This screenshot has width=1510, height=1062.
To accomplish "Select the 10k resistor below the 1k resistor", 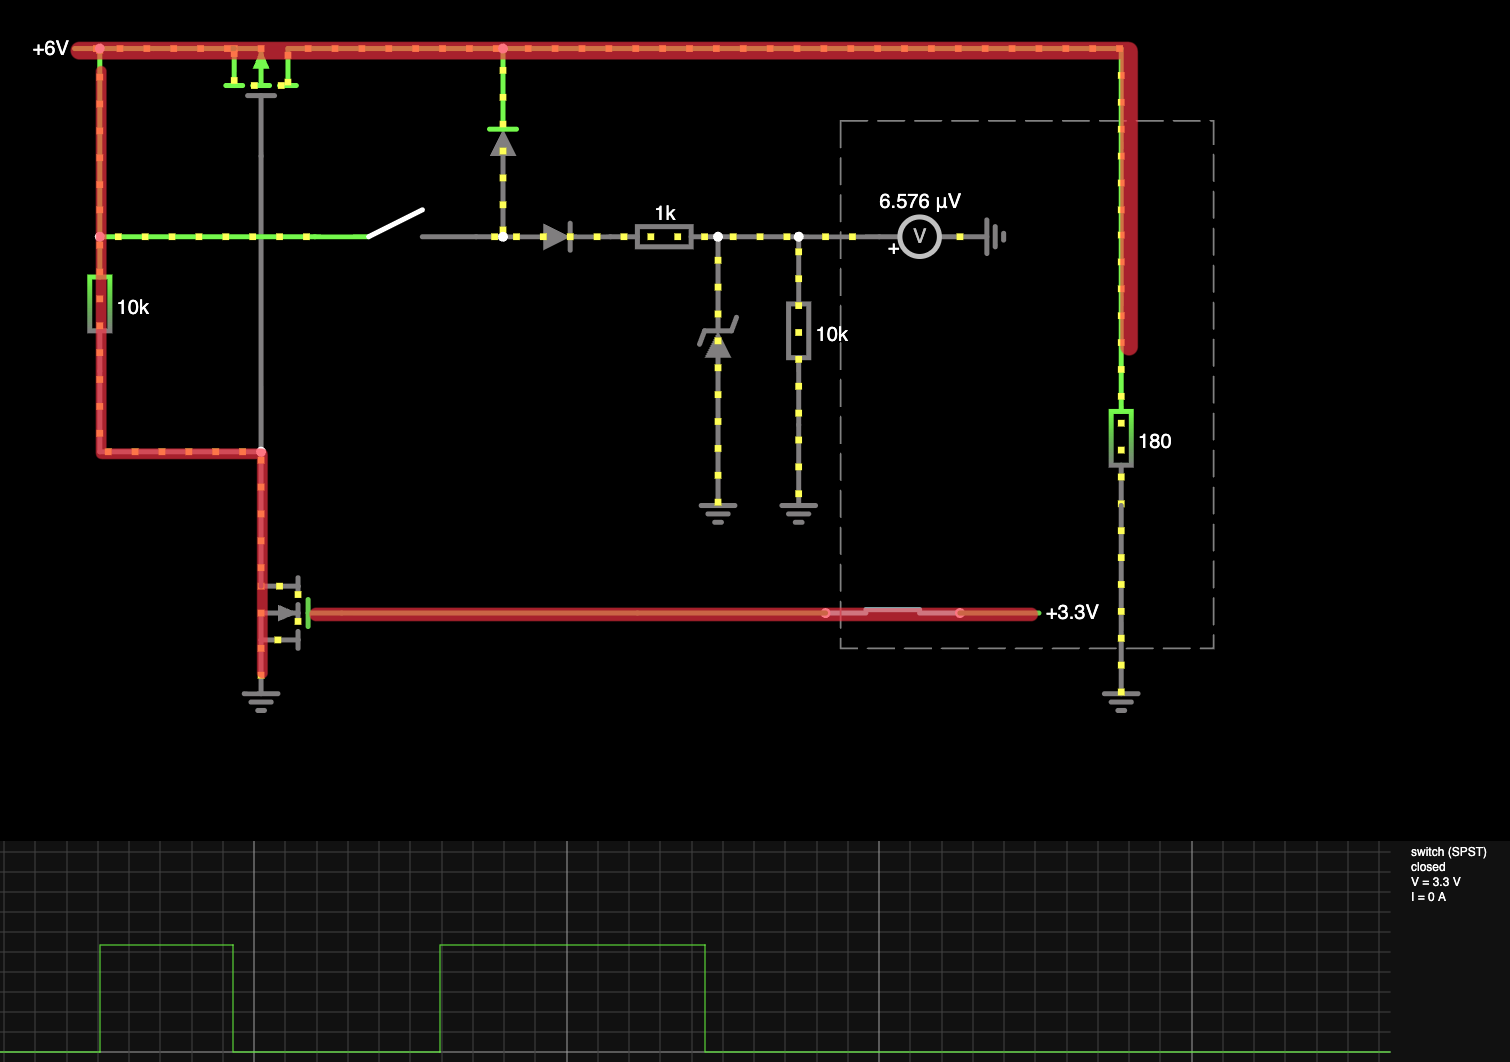I will [798, 333].
